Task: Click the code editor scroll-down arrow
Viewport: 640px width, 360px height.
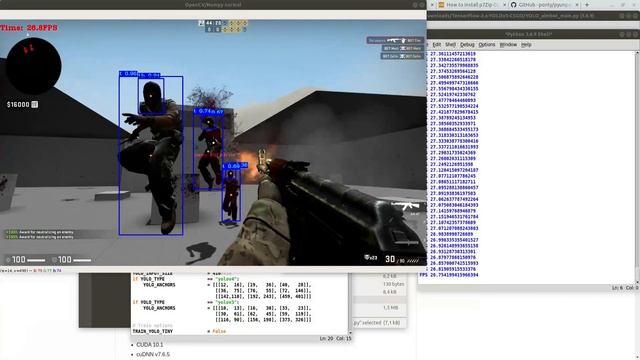Action: click(350, 333)
